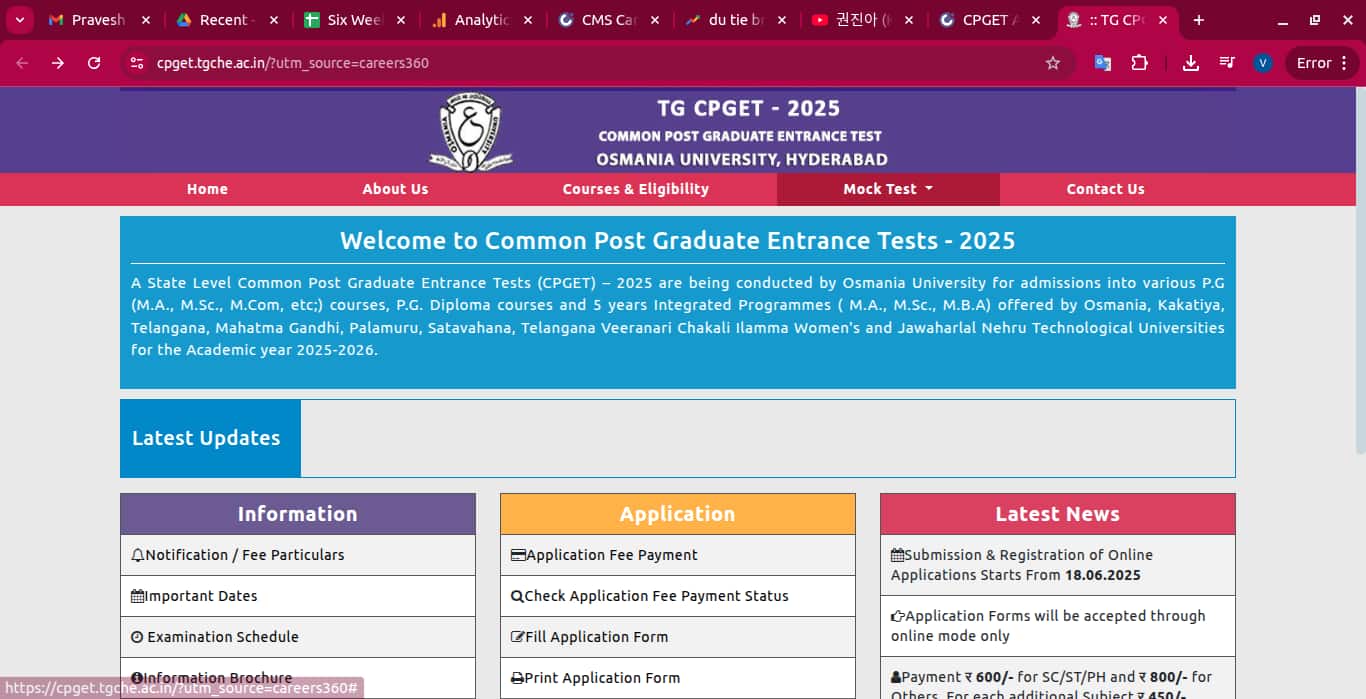Click the Application Forms accepted online news item
Image resolution: width=1366 pixels, height=699 pixels.
coord(1058,626)
